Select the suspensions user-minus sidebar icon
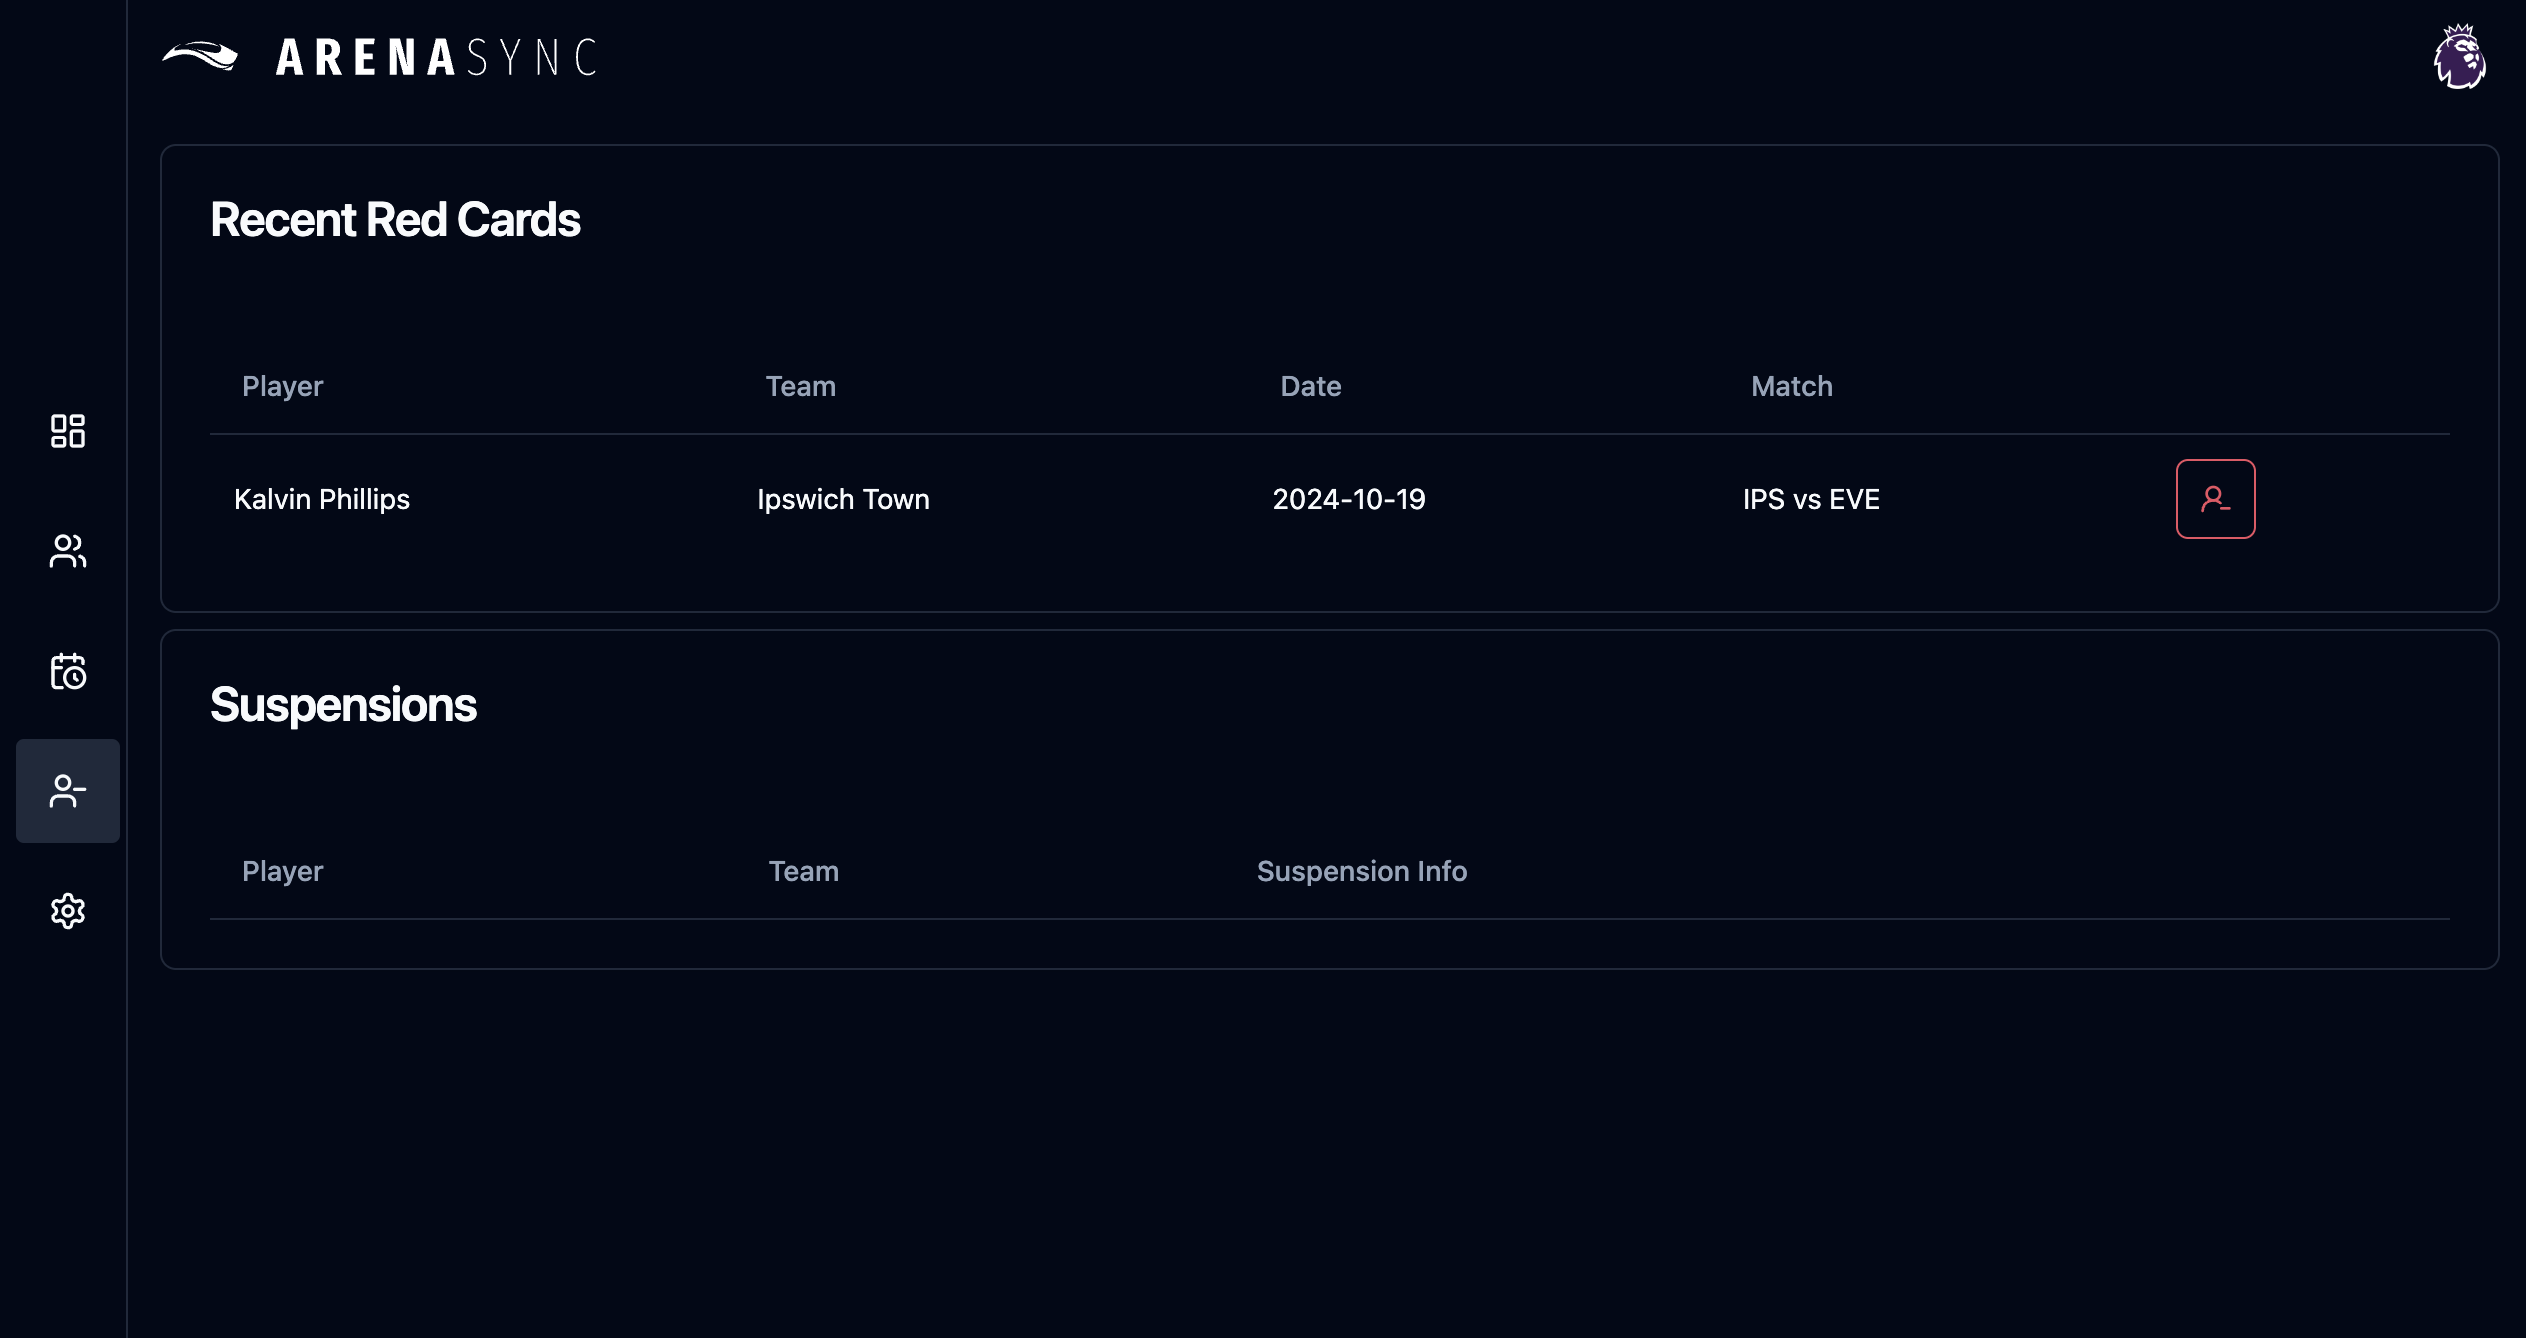 [68, 791]
